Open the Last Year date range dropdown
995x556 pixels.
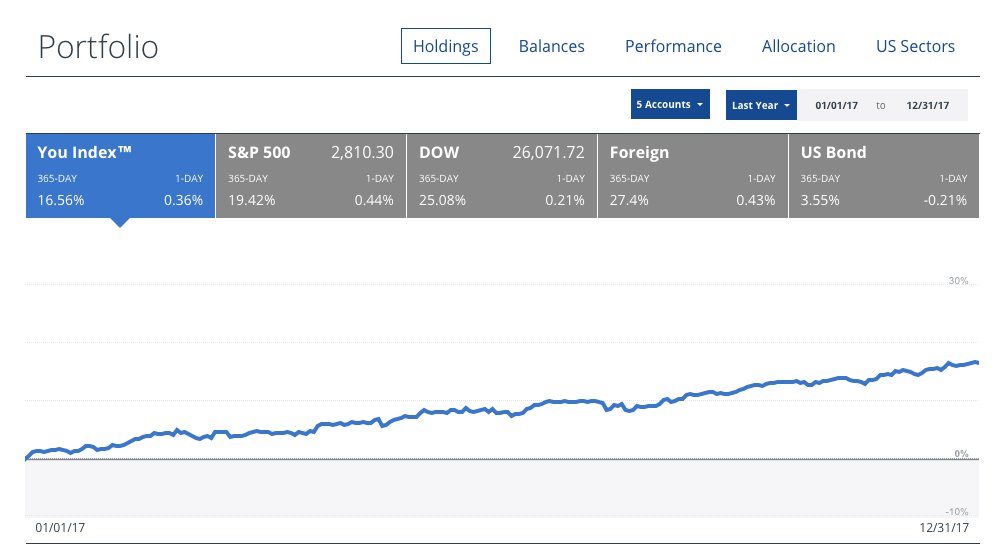point(761,105)
